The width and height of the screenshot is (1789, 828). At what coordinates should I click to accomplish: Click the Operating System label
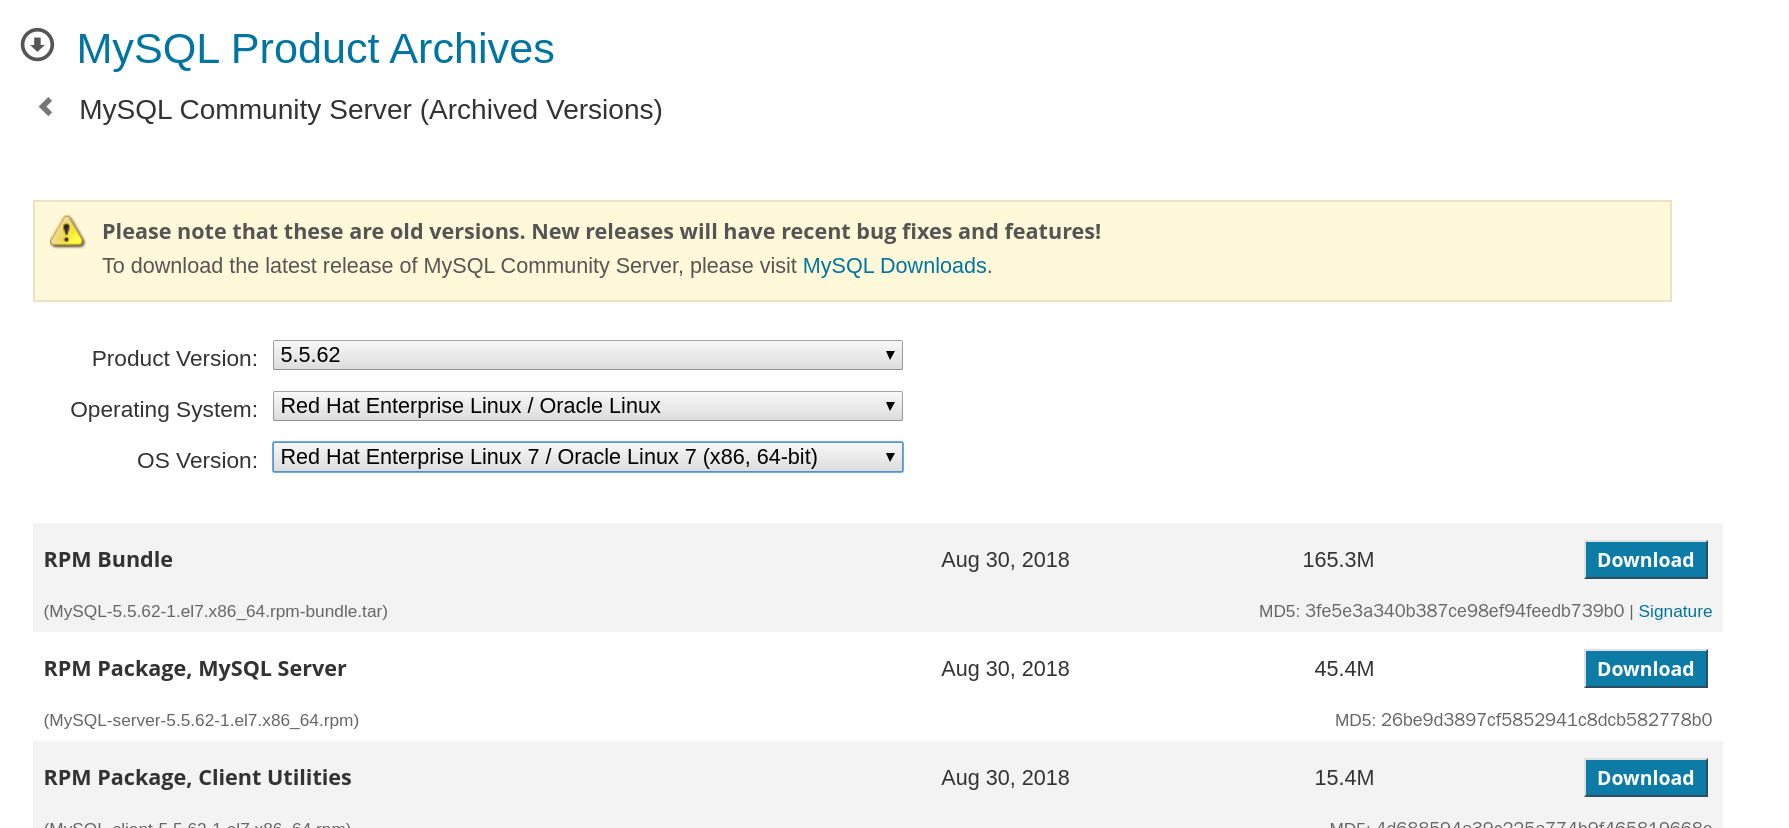[164, 410]
